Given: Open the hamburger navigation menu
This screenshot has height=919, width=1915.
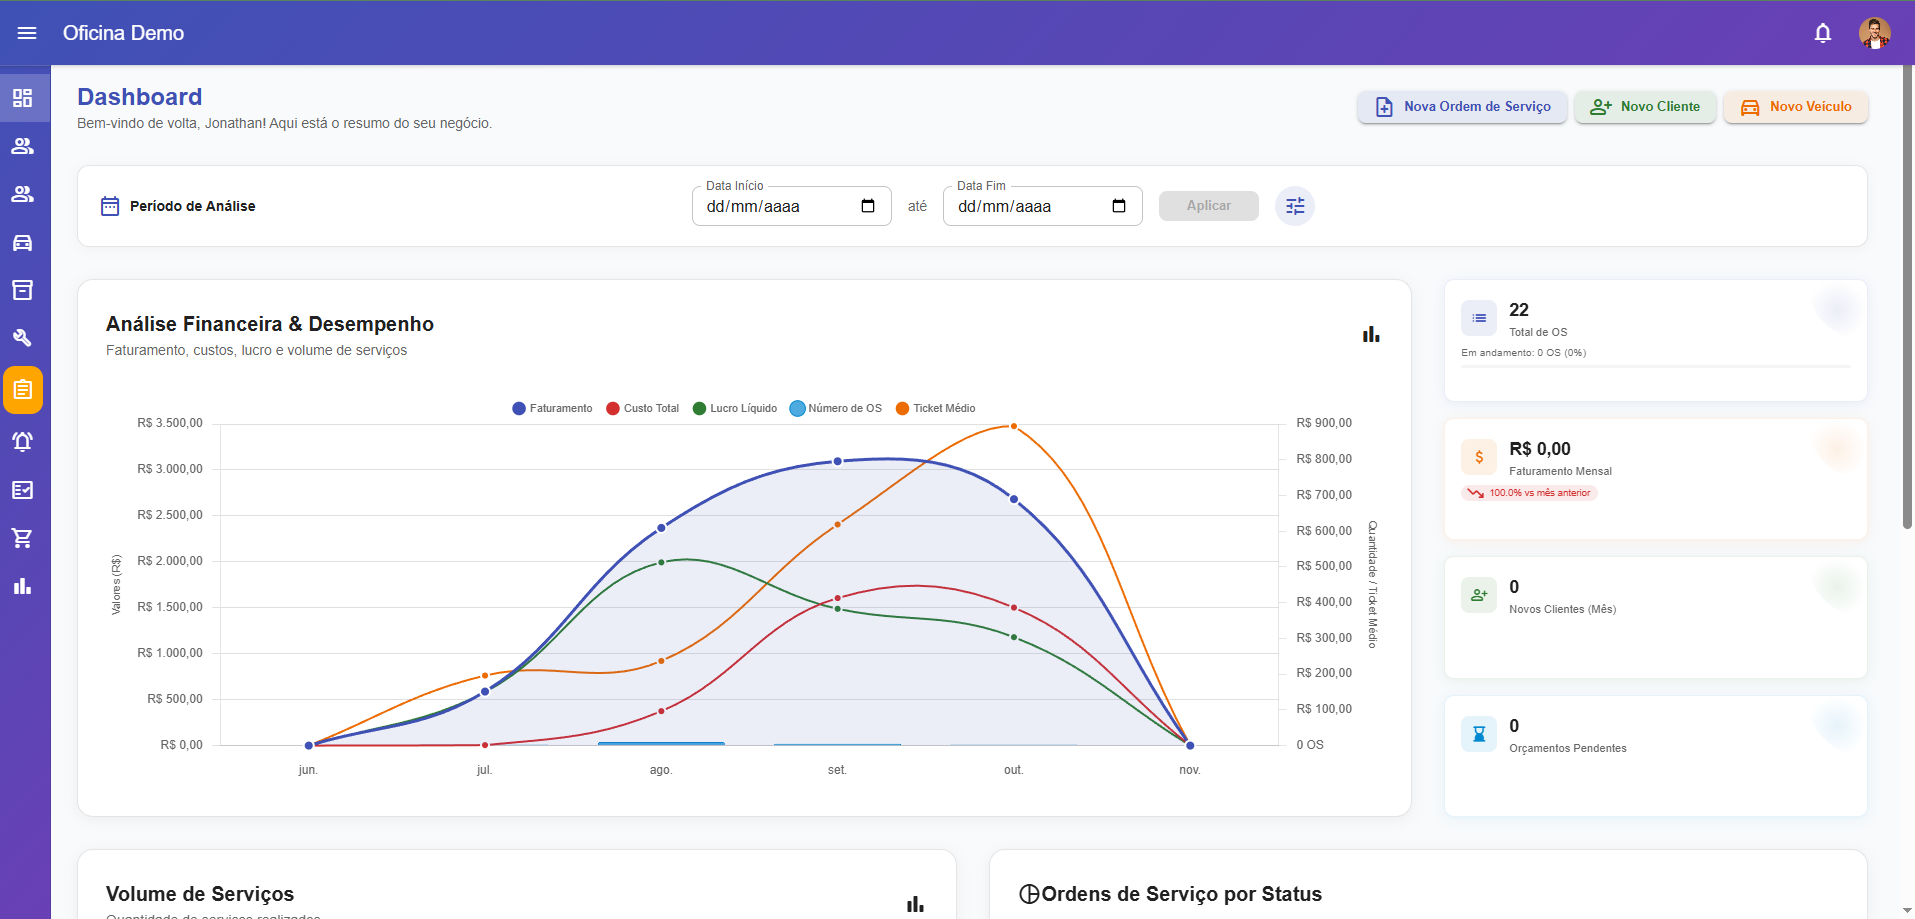Looking at the screenshot, I should pyautogui.click(x=27, y=33).
